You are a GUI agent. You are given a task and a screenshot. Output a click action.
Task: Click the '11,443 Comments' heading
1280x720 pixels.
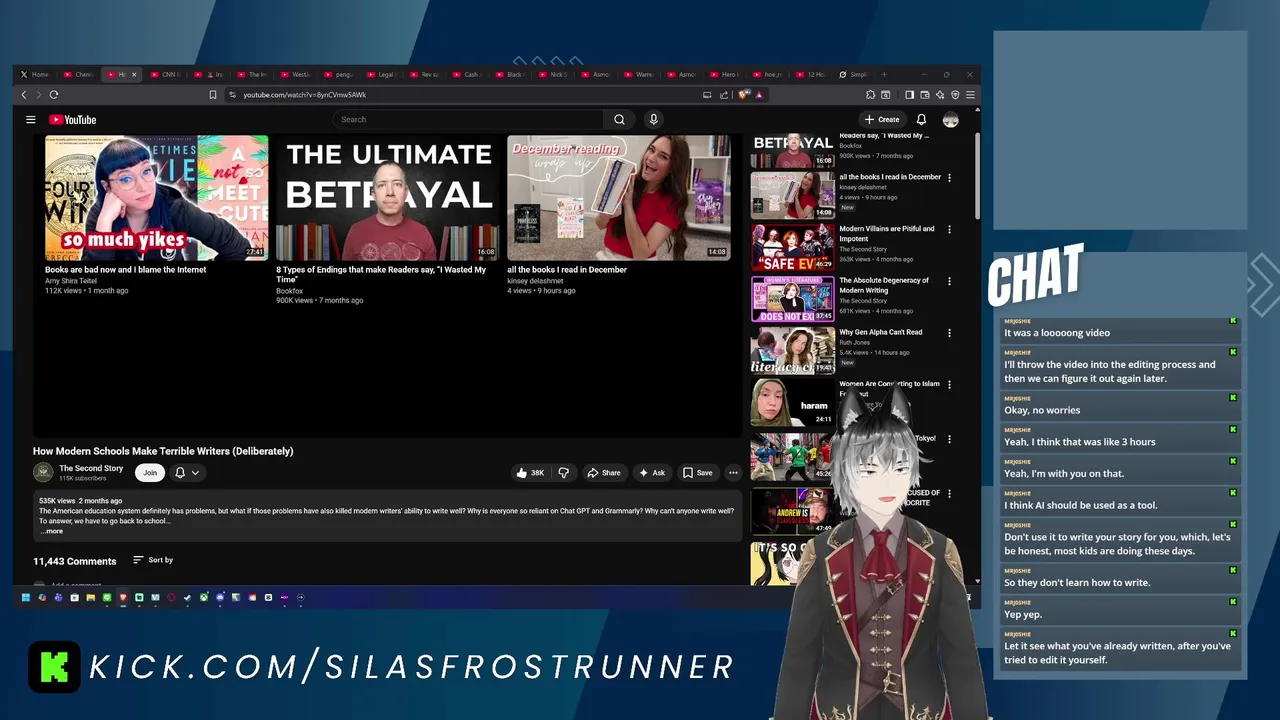(x=75, y=561)
